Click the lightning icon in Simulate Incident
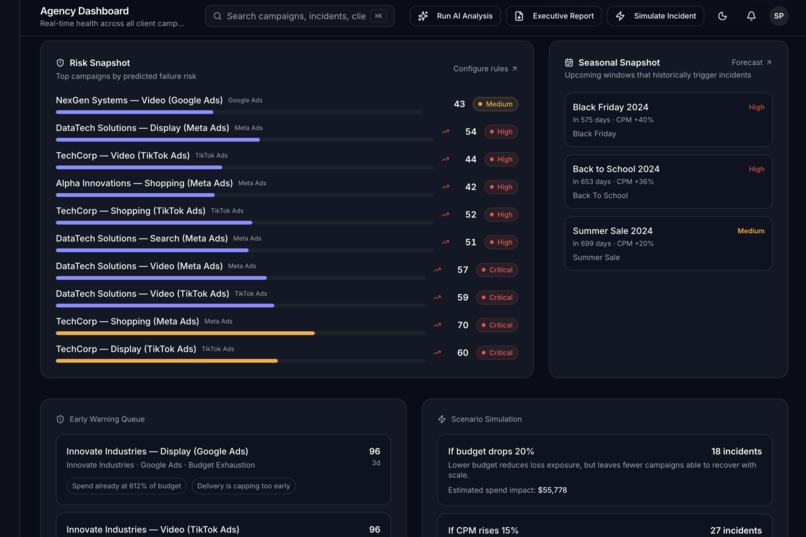Screen dimensions: 806x537 pos(620,16)
